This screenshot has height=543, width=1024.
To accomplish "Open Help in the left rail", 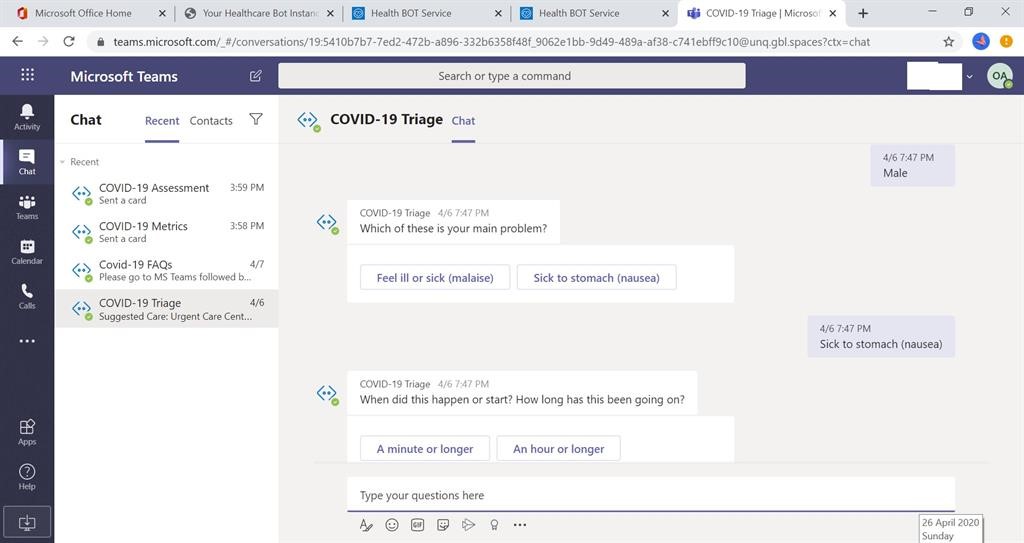I will coord(27,476).
